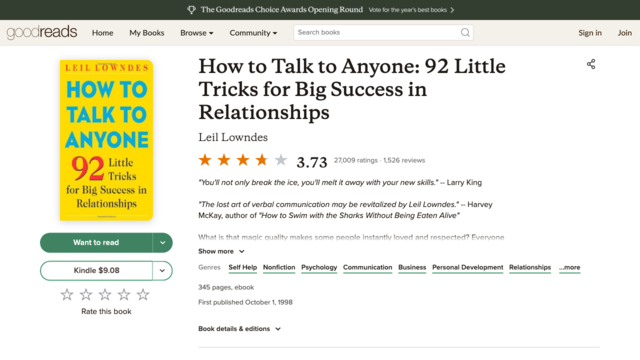
Task: Open the Psychology genre
Action: coord(319,267)
